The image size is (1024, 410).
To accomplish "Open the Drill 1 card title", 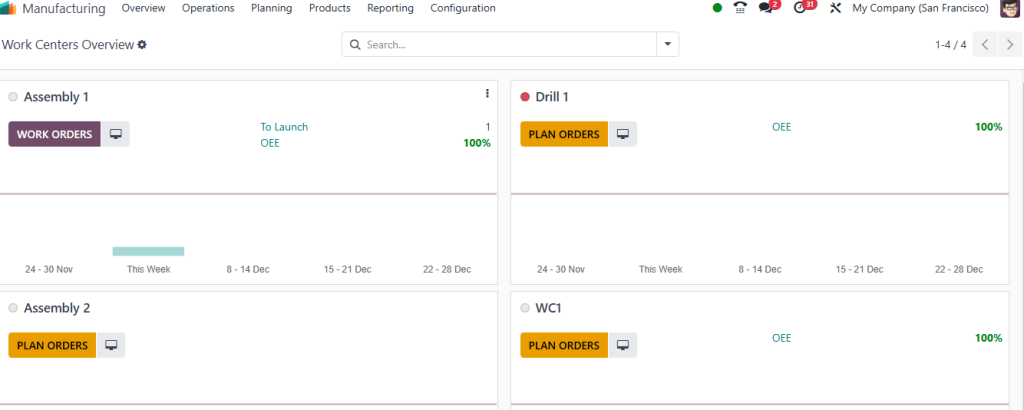I will 552,97.
